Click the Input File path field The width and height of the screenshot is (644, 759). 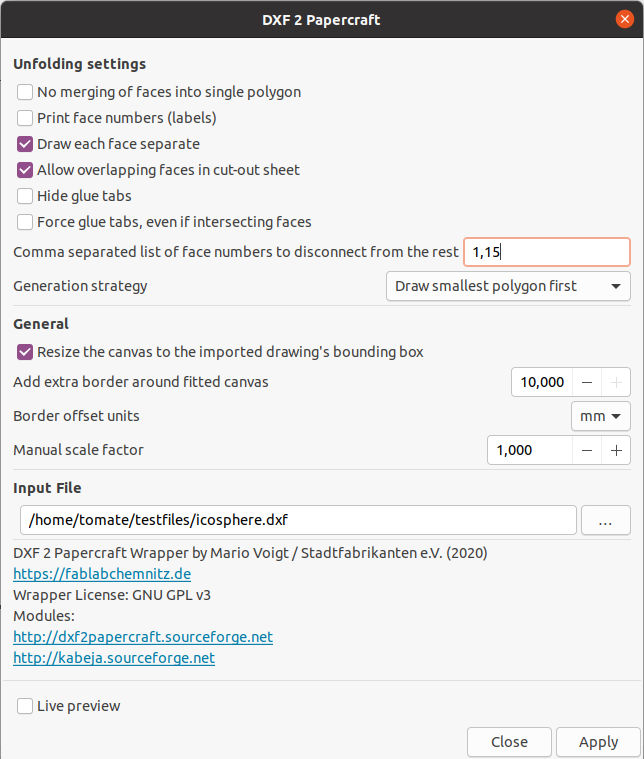(298, 520)
